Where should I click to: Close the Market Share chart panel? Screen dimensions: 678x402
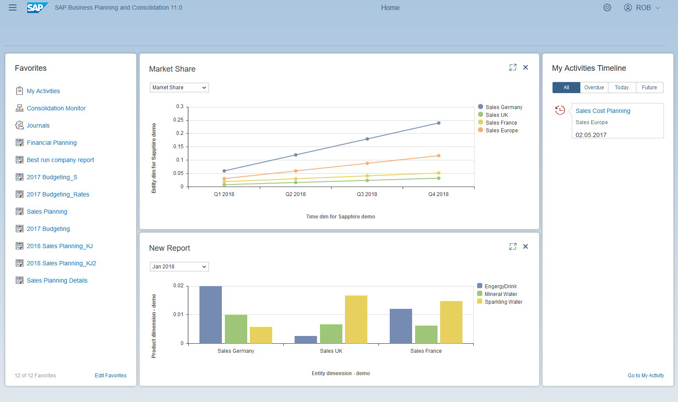525,67
